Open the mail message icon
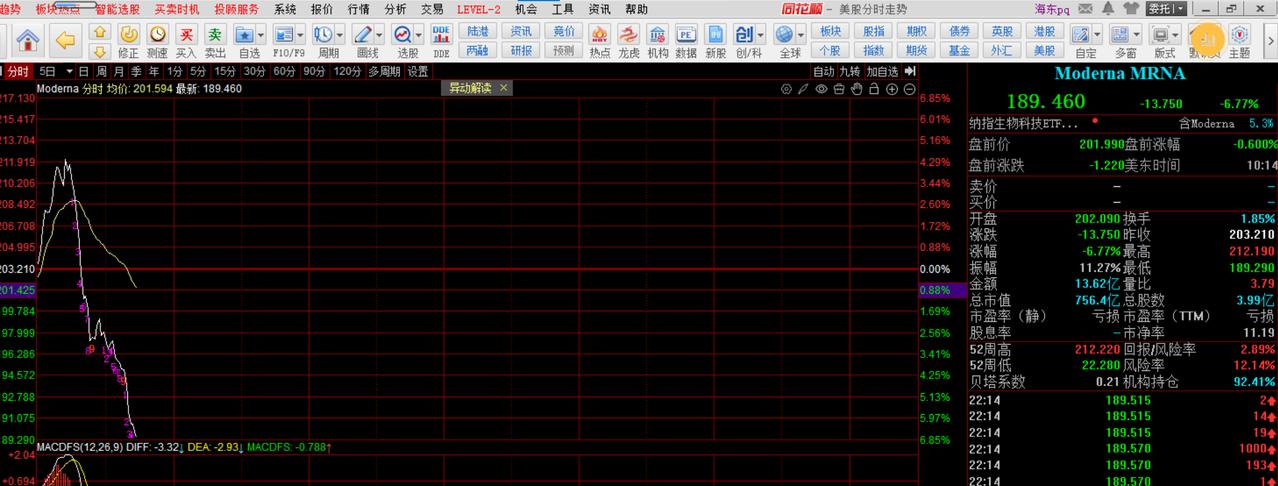The width and height of the screenshot is (1278, 486). pos(1085,9)
